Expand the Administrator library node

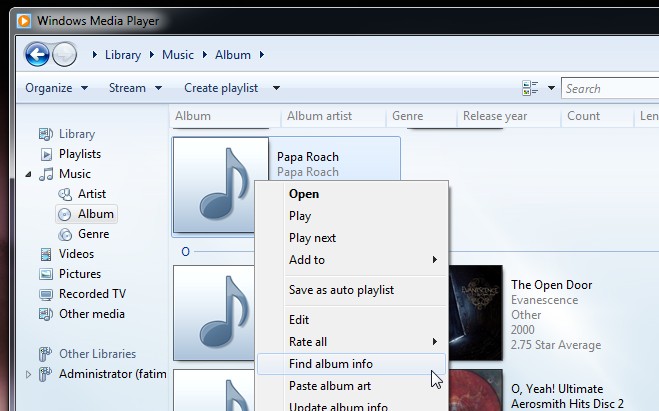[28, 374]
